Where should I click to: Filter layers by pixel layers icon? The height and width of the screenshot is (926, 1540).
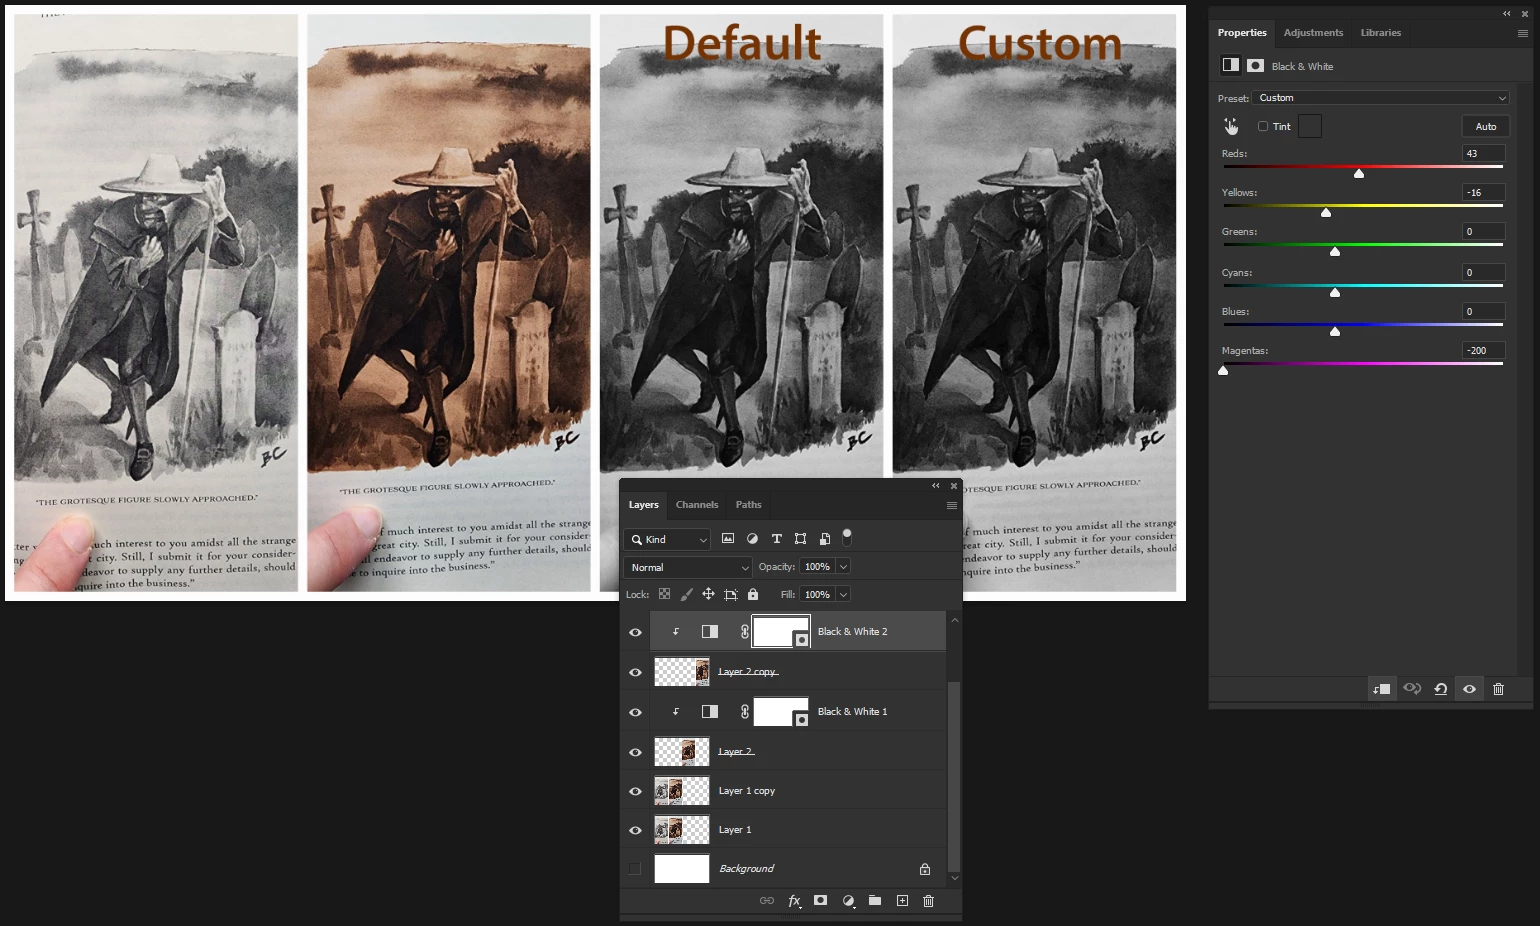tap(728, 539)
